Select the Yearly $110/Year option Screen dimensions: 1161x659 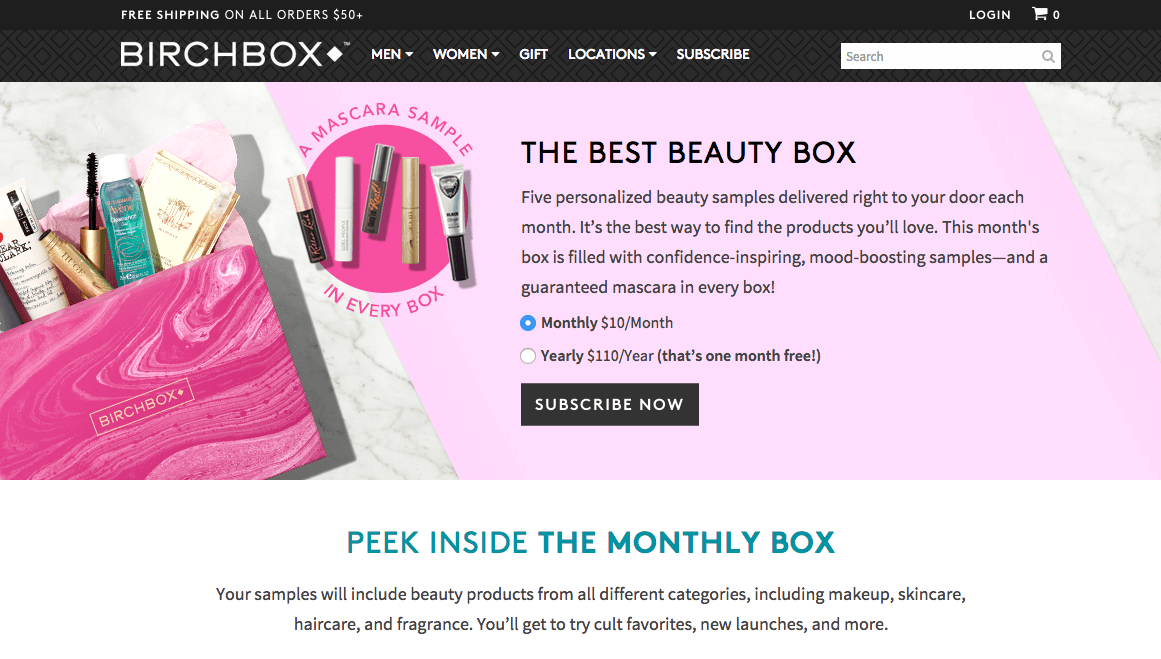point(528,356)
